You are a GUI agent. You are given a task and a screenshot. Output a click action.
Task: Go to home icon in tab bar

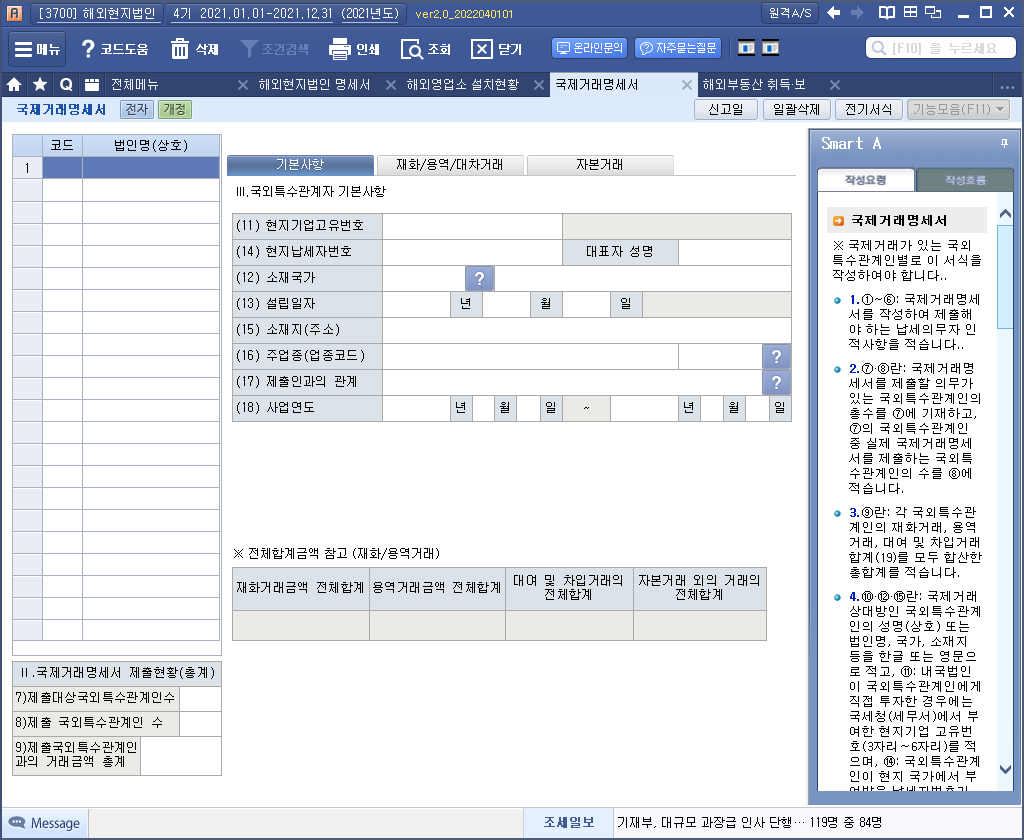tap(14, 84)
